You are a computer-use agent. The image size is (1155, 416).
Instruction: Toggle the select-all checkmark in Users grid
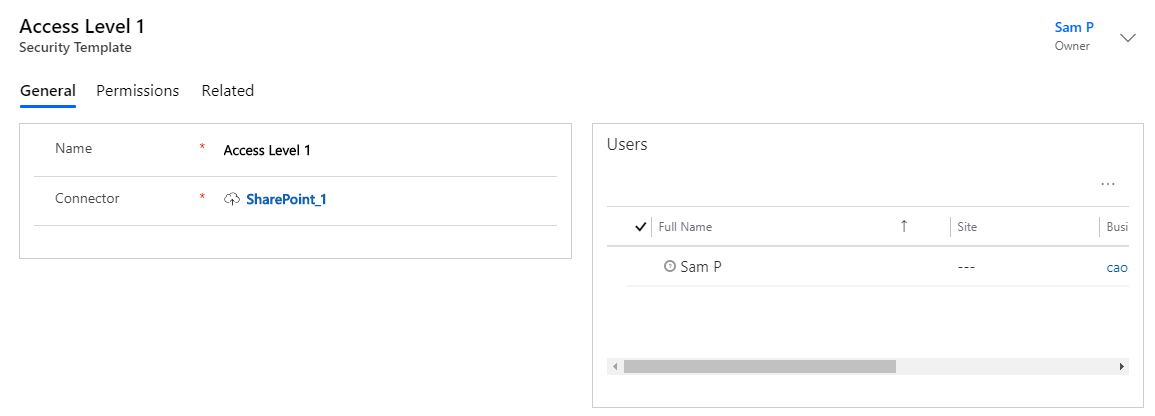tap(640, 227)
